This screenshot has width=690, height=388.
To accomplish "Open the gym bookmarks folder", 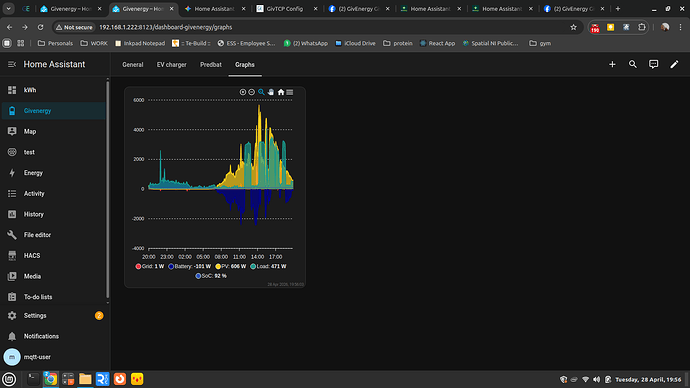I will click(540, 43).
